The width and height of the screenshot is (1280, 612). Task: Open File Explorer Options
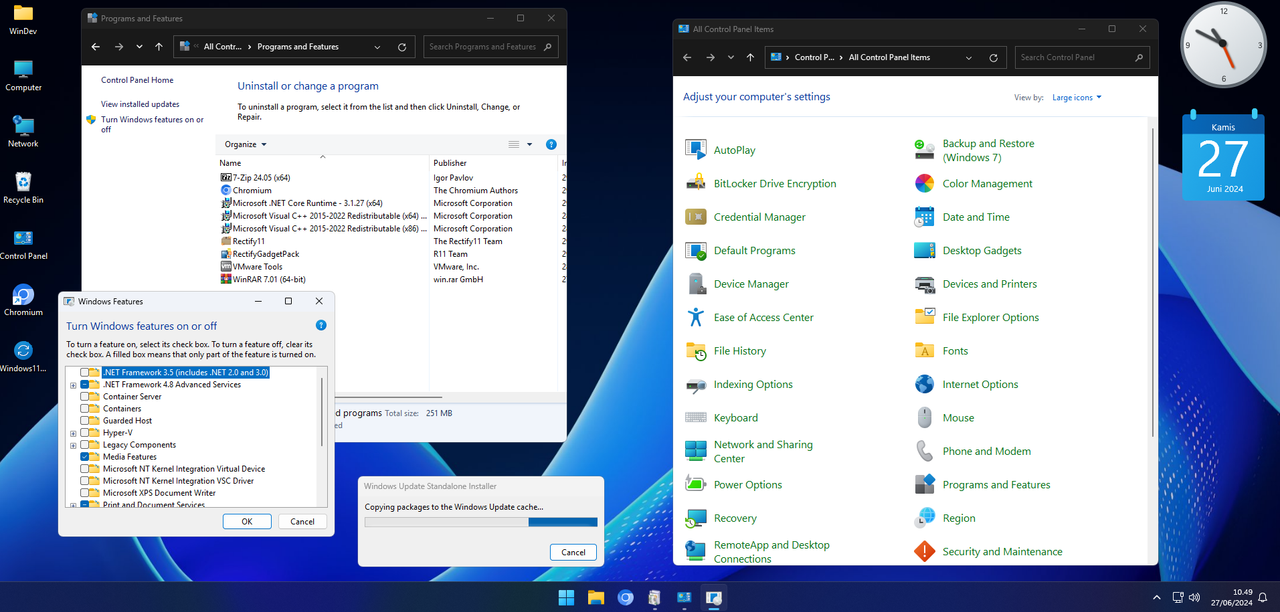[x=977, y=317]
